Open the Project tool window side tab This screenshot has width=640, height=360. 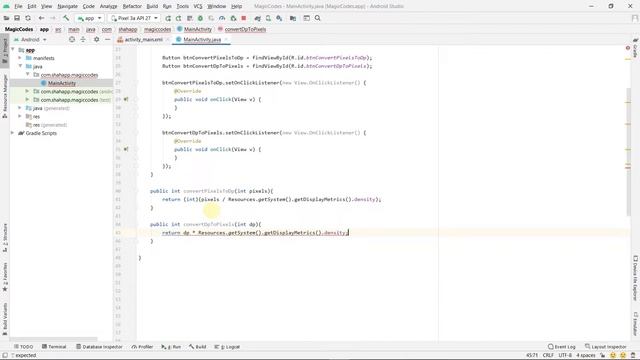point(5,51)
